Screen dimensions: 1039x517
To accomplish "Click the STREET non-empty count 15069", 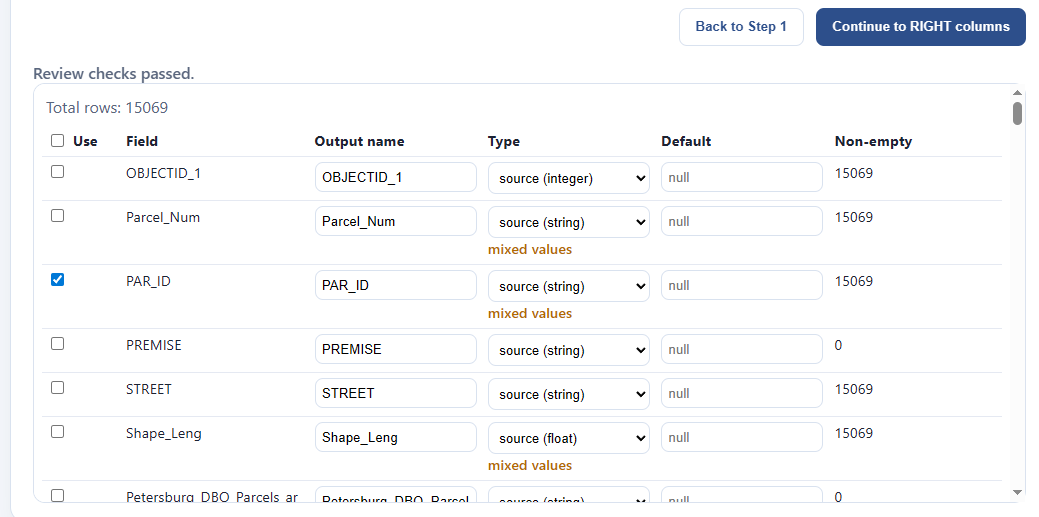I will pos(854,389).
